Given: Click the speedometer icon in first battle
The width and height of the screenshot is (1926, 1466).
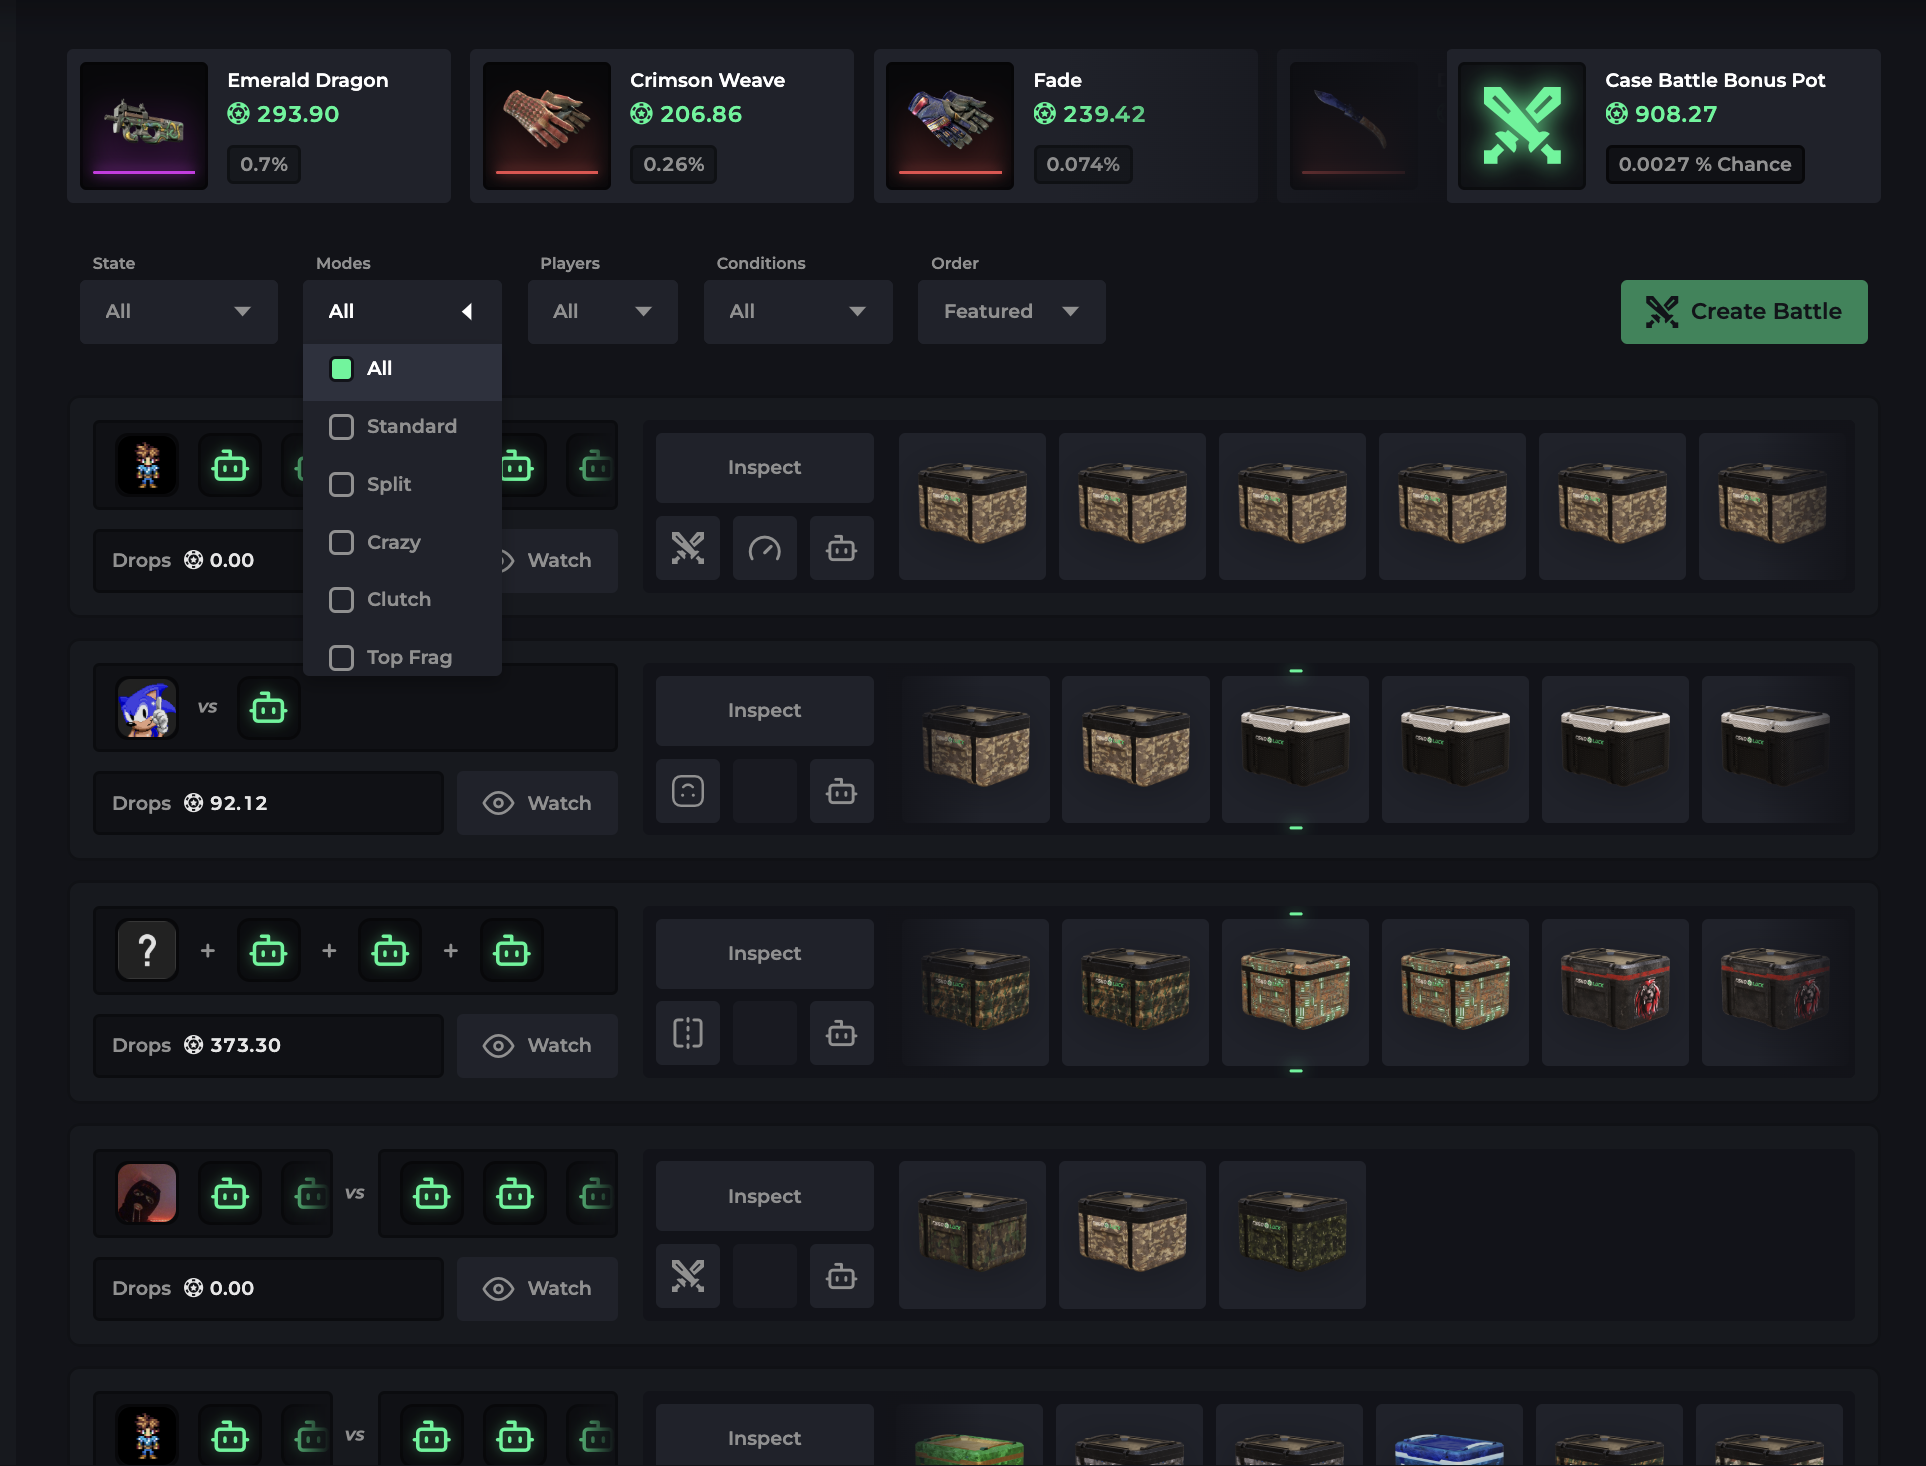Looking at the screenshot, I should pos(765,548).
